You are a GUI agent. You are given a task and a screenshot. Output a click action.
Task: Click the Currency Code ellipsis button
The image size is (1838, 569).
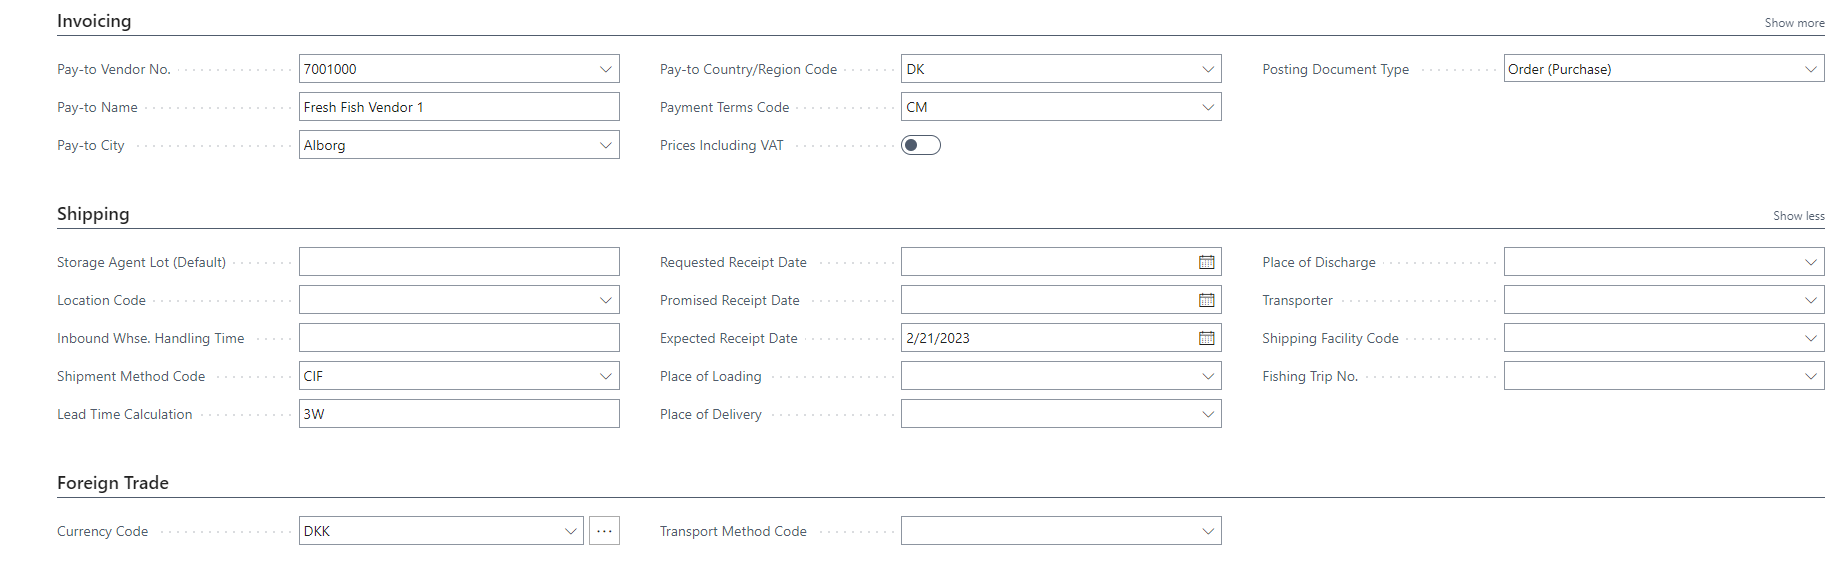click(x=604, y=531)
